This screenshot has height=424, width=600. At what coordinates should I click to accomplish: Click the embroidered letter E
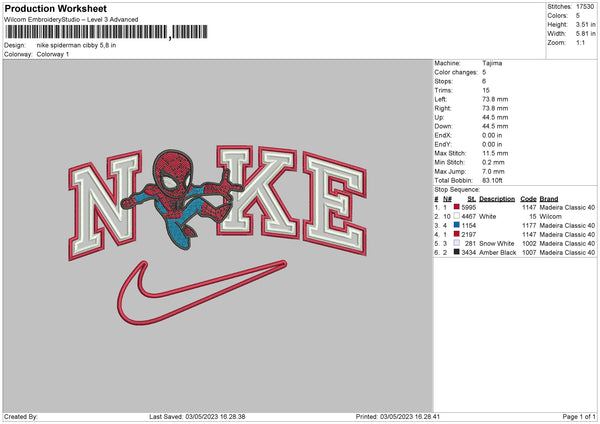[334, 203]
